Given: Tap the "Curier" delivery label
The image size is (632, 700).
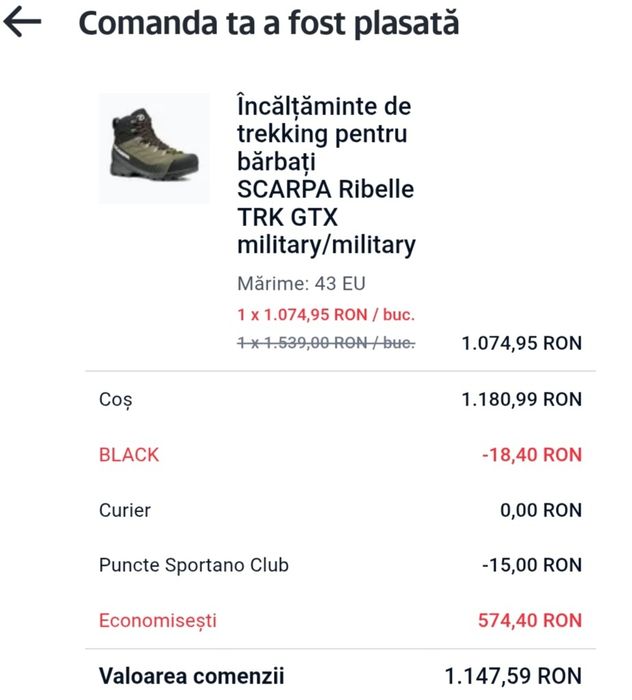Looking at the screenshot, I should 125,510.
